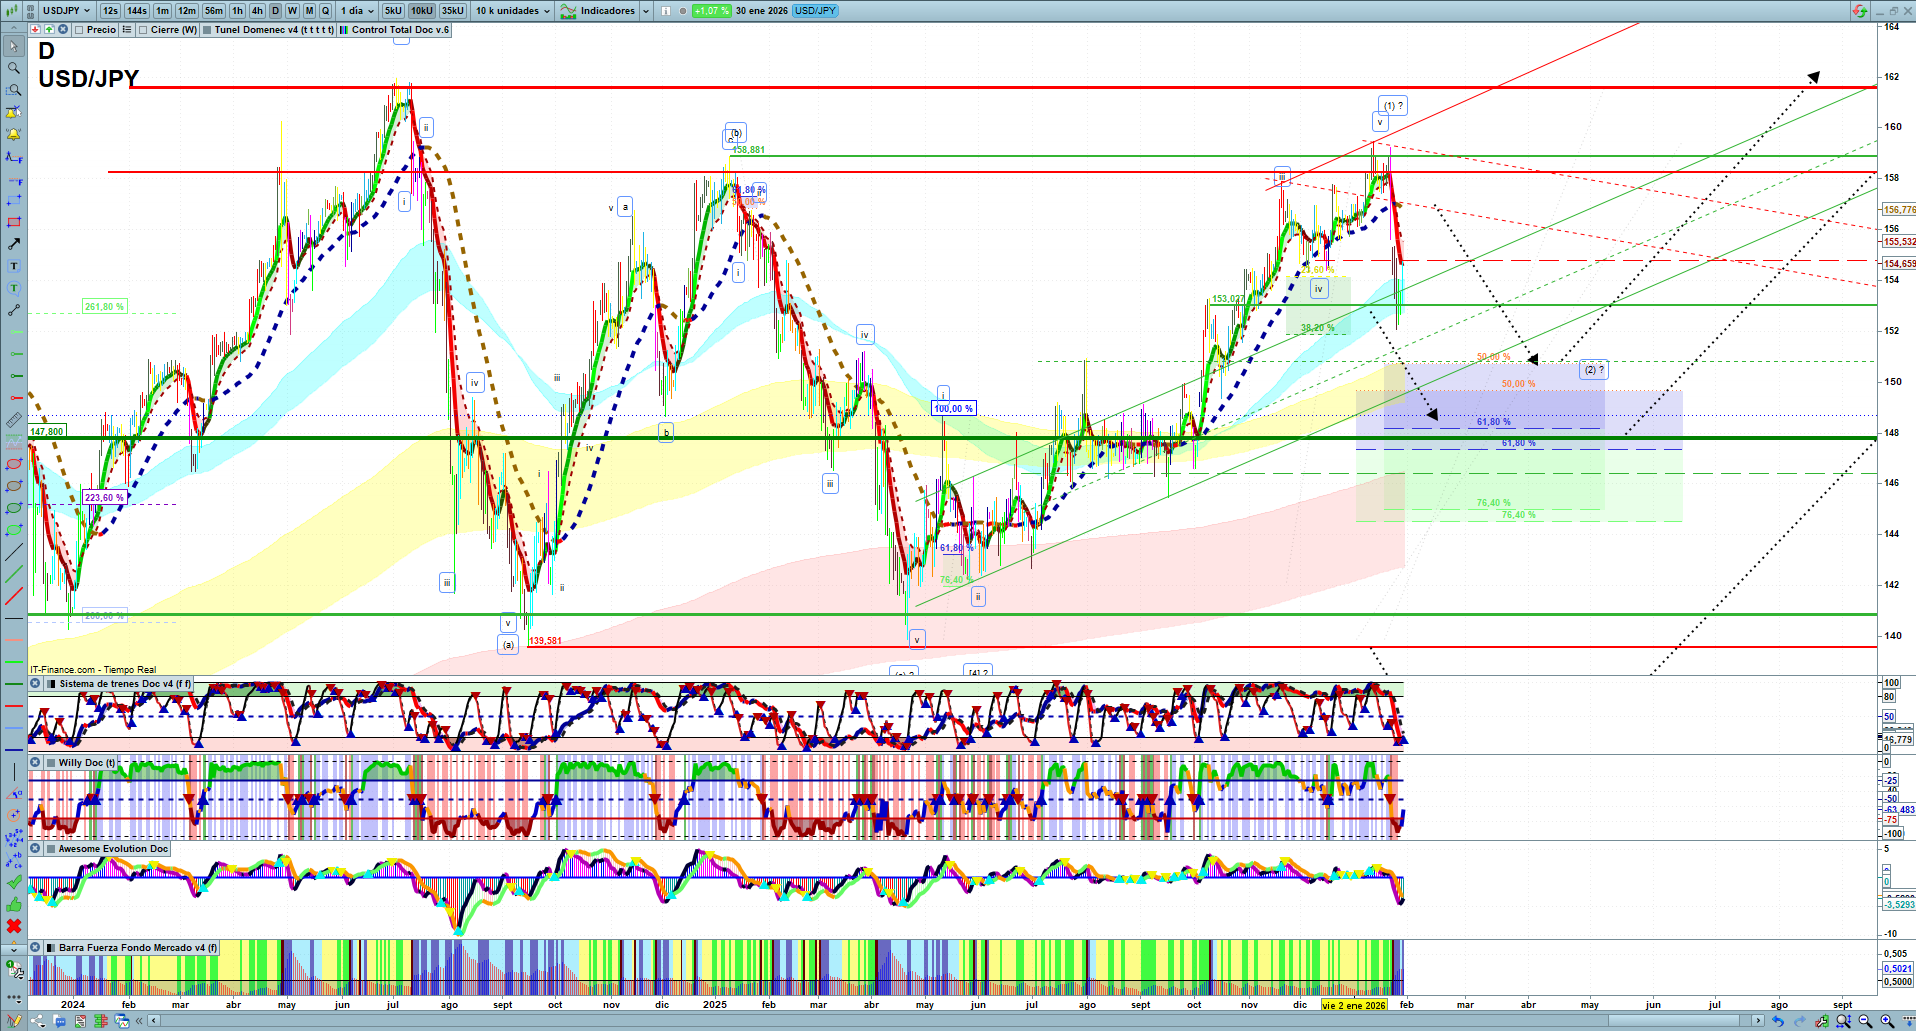Select the arrow drawing tool
This screenshot has width=1916, height=1031.
click(14, 244)
